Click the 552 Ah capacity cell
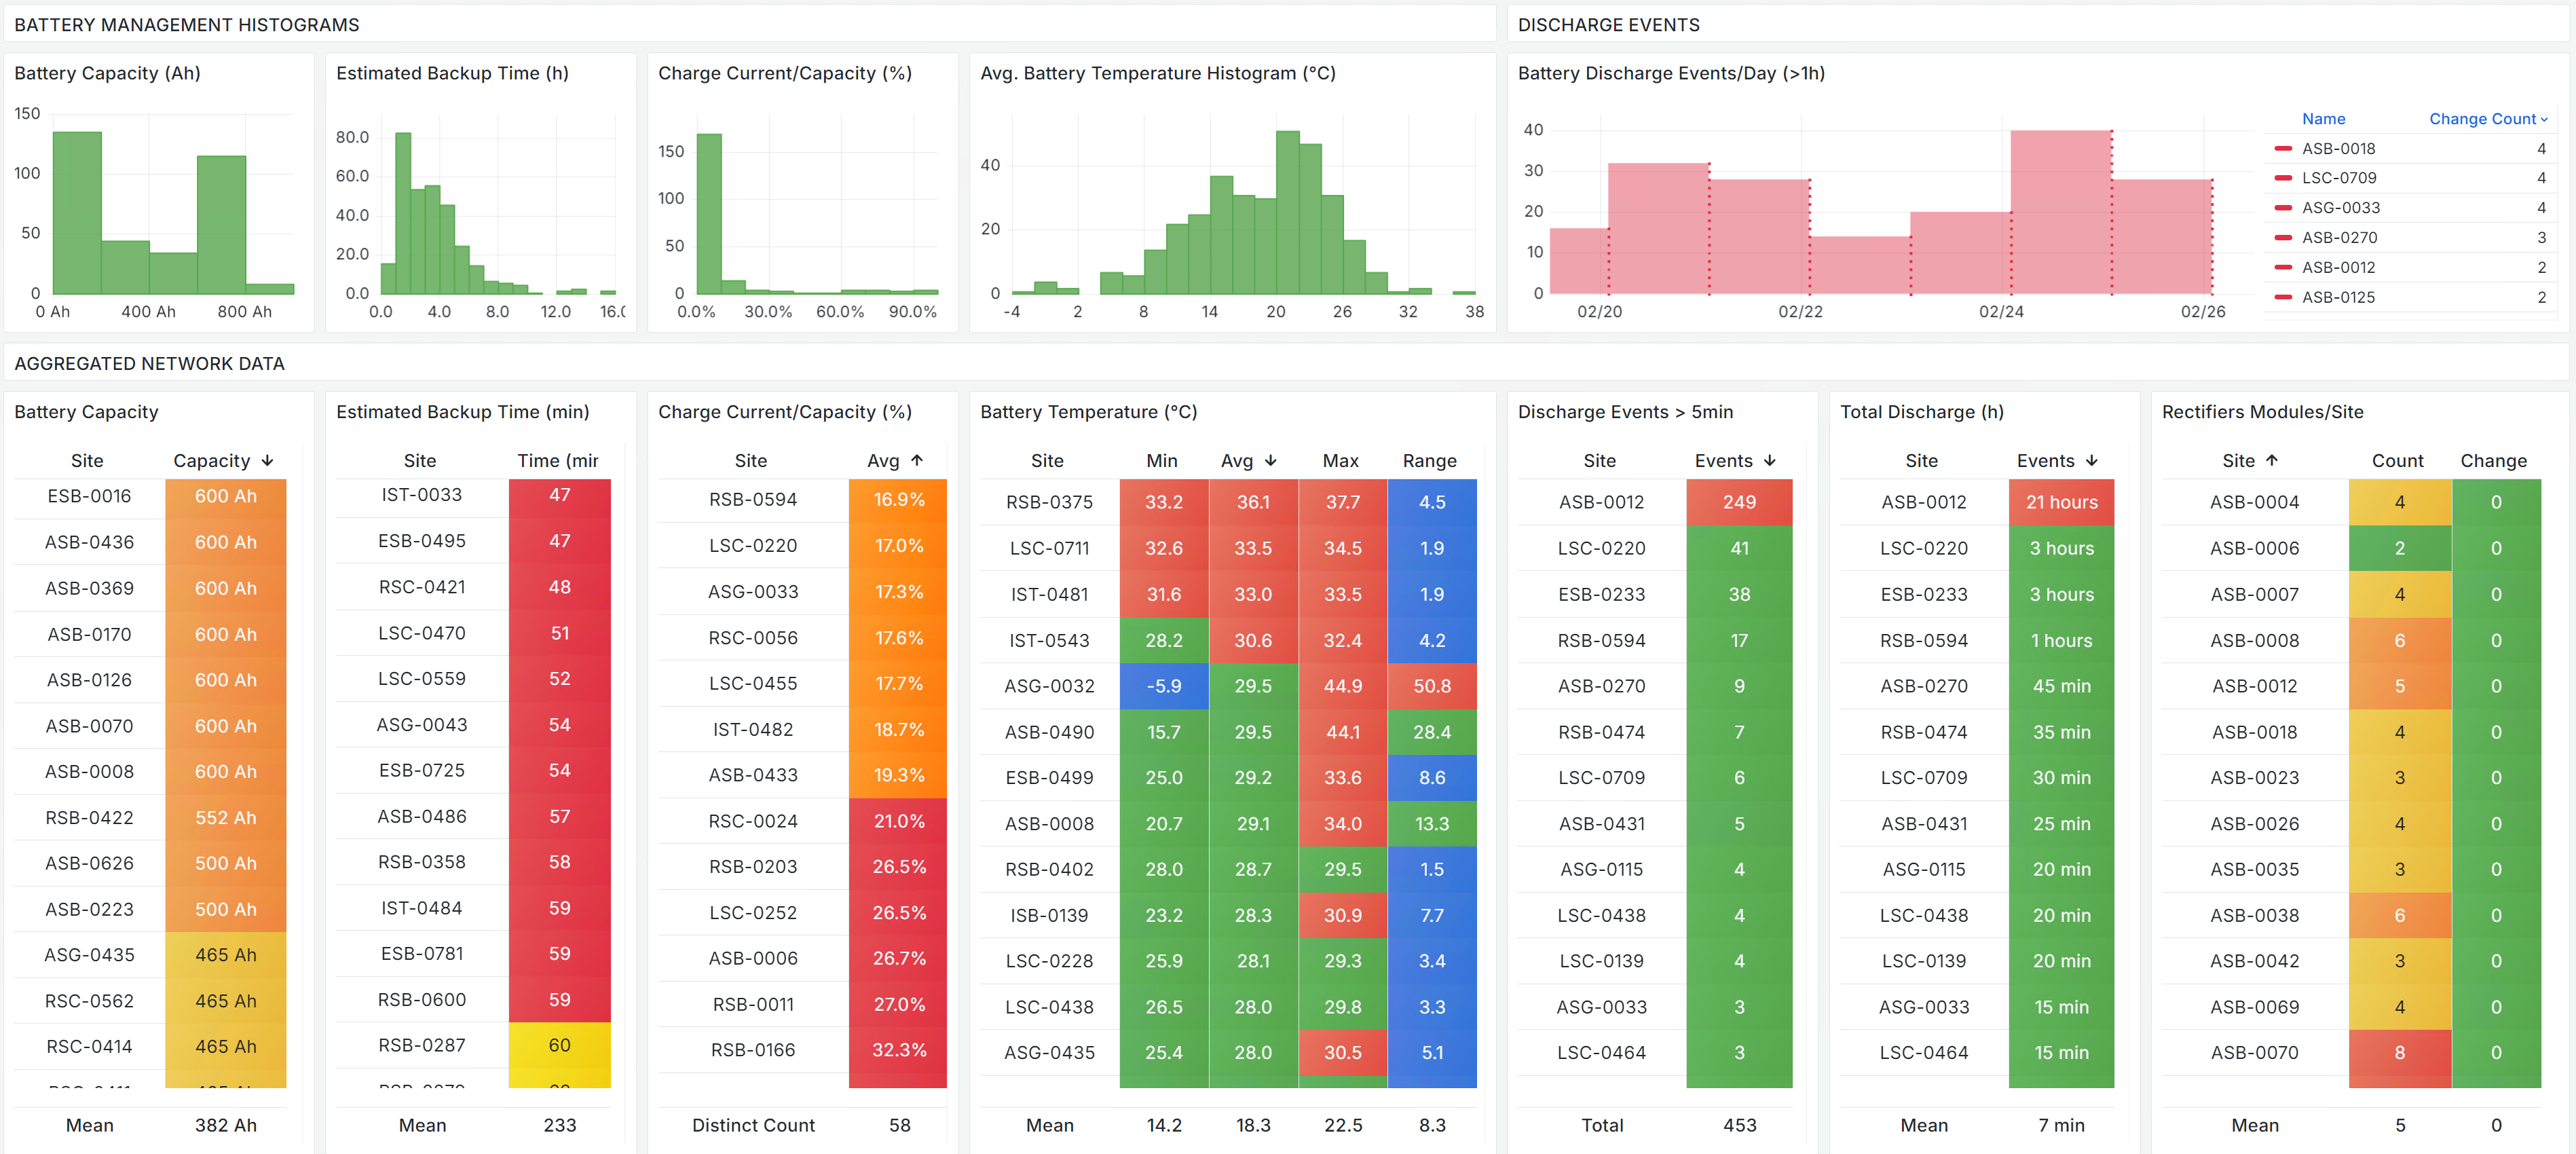Screen dimensions: 2576x1154 point(225,818)
